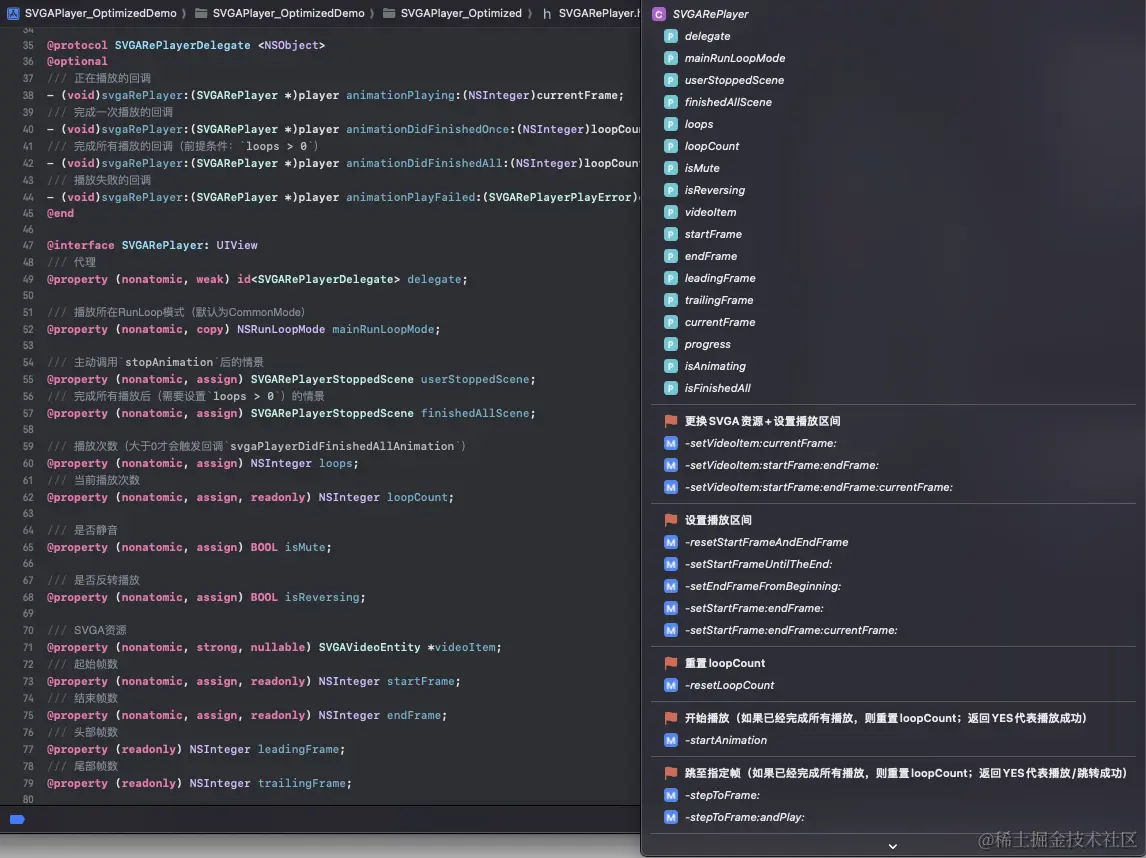This screenshot has width=1146, height=858.
Task: Click NSRunLoopMode type on line 52
Action: click(281, 329)
